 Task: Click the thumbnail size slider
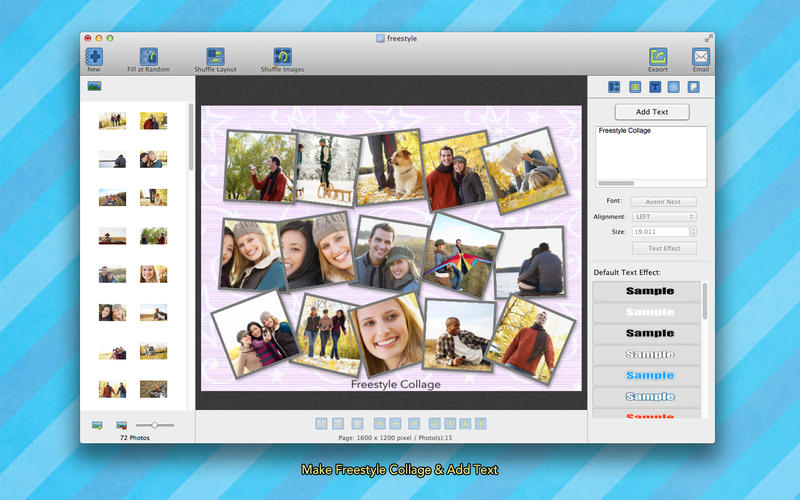click(155, 425)
